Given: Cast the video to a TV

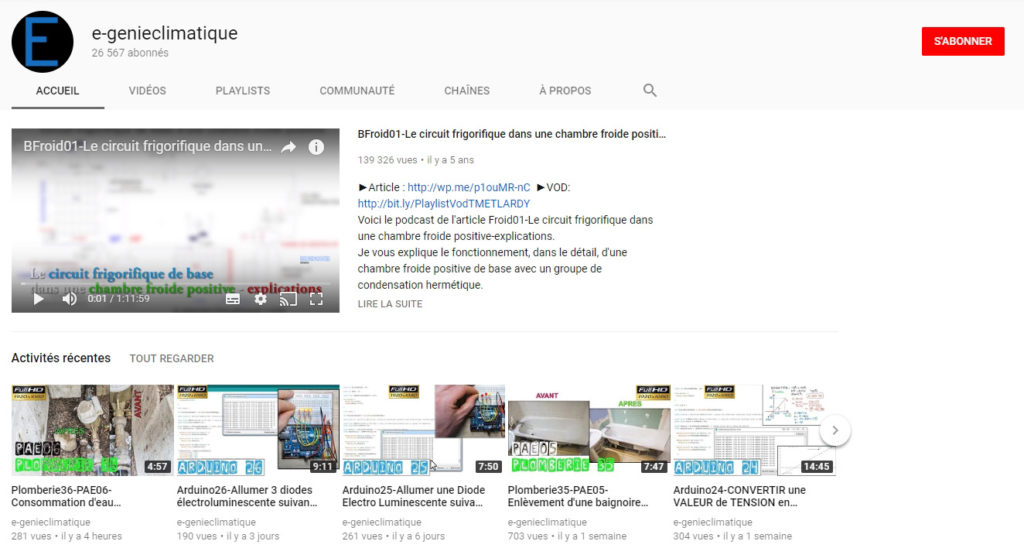Looking at the screenshot, I should pyautogui.click(x=288, y=299).
